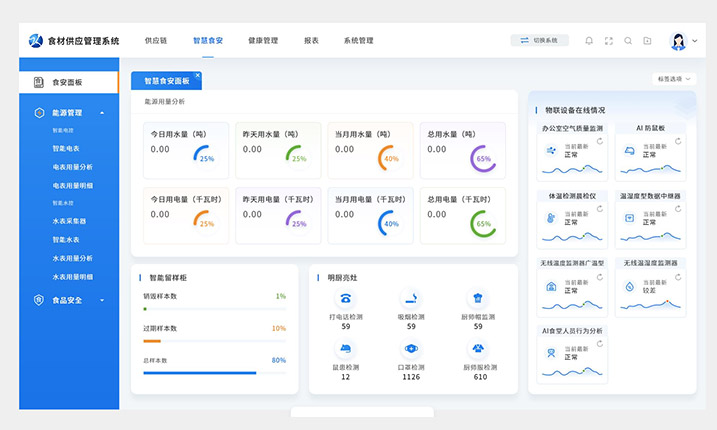Image resolution: width=717 pixels, height=430 pixels.
Task: Click the 口罩检测 count 1126
Action: point(411,377)
